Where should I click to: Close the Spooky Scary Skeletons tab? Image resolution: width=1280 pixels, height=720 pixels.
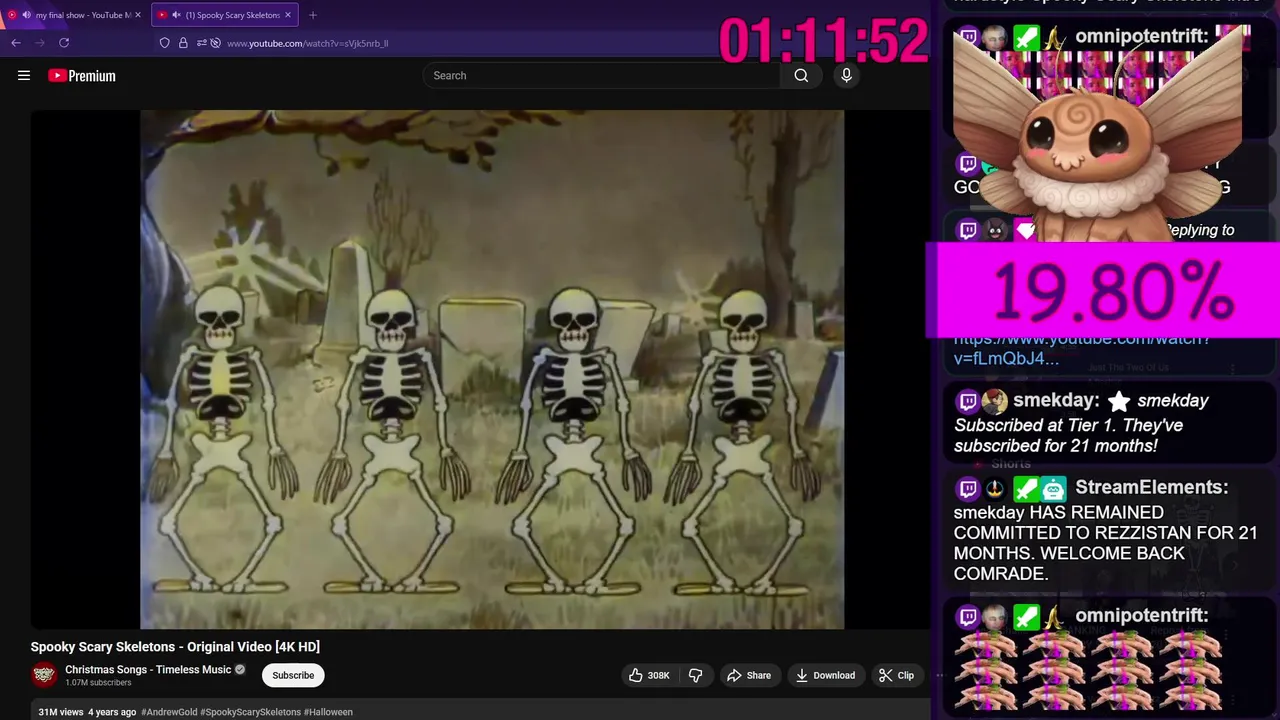(288, 15)
